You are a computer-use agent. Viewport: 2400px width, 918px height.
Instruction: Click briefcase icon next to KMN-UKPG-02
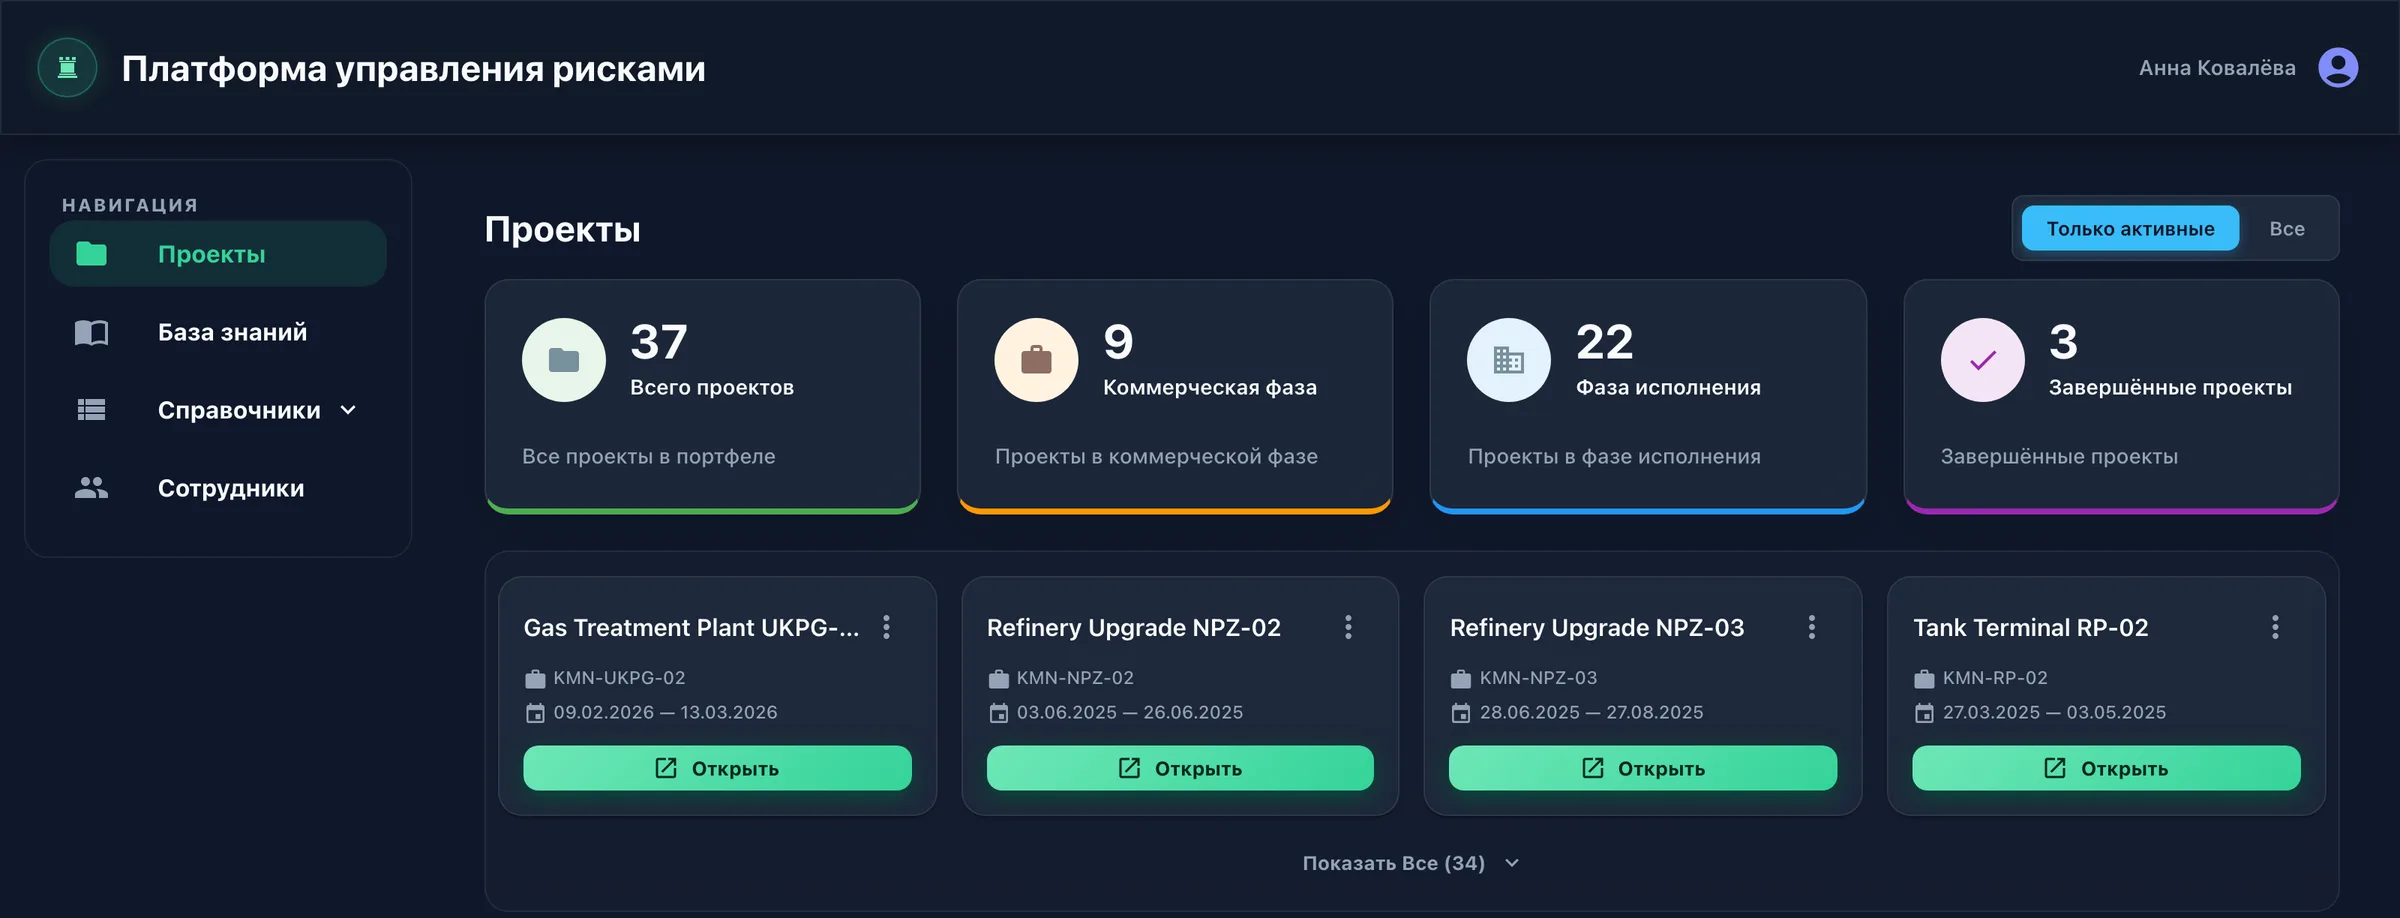[535, 679]
